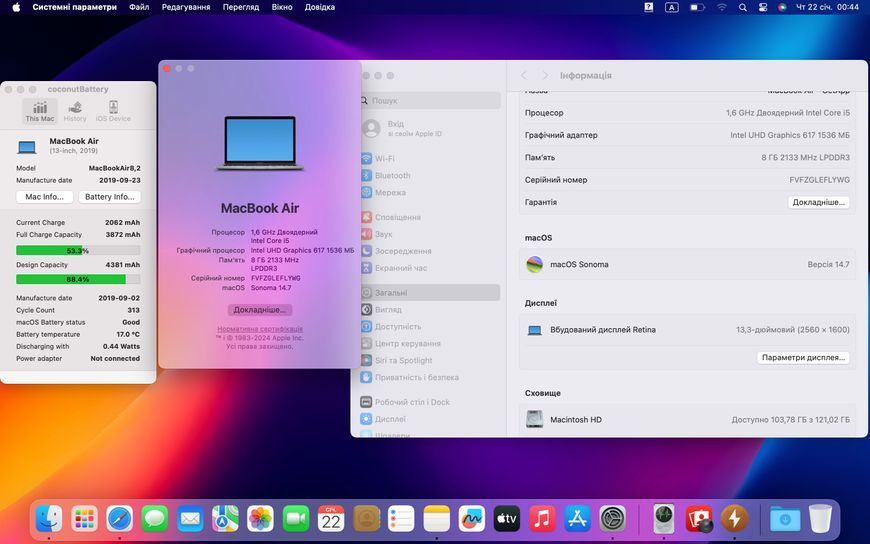Screen dimensions: 870x544
Task: Click Параметри дисплея... button
Action: pyautogui.click(x=803, y=357)
